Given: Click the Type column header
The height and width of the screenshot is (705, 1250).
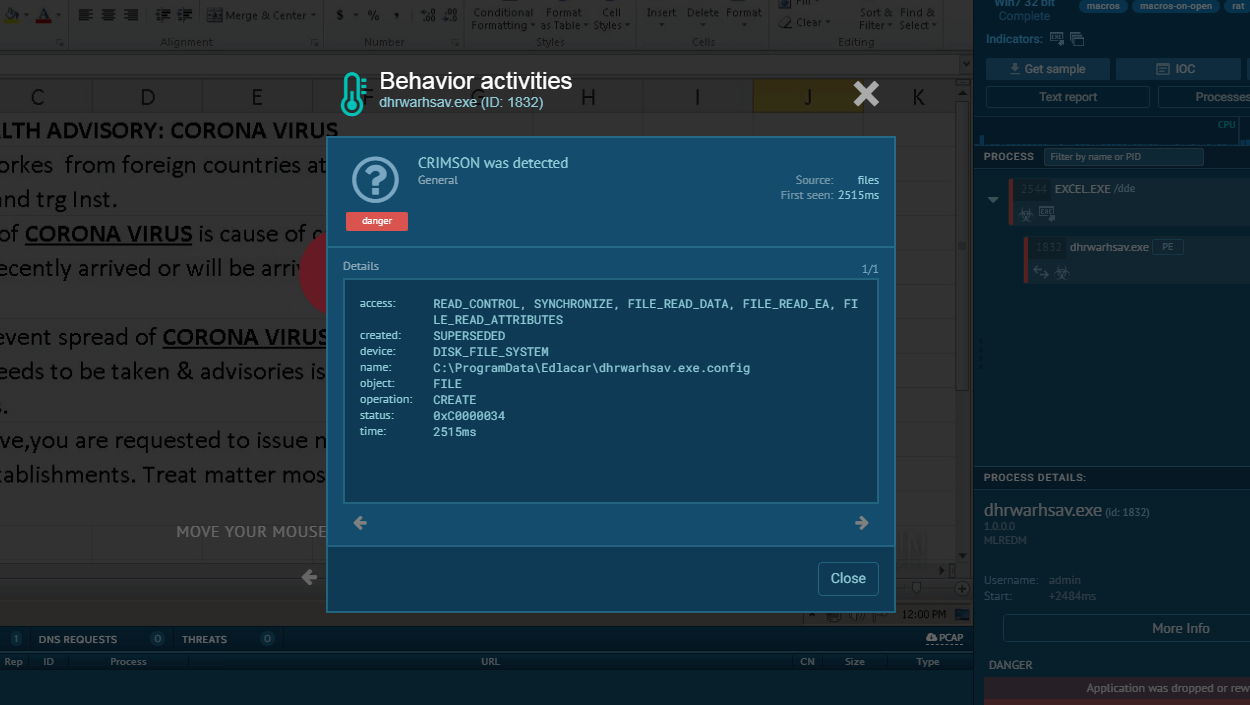Looking at the screenshot, I should pos(928,662).
